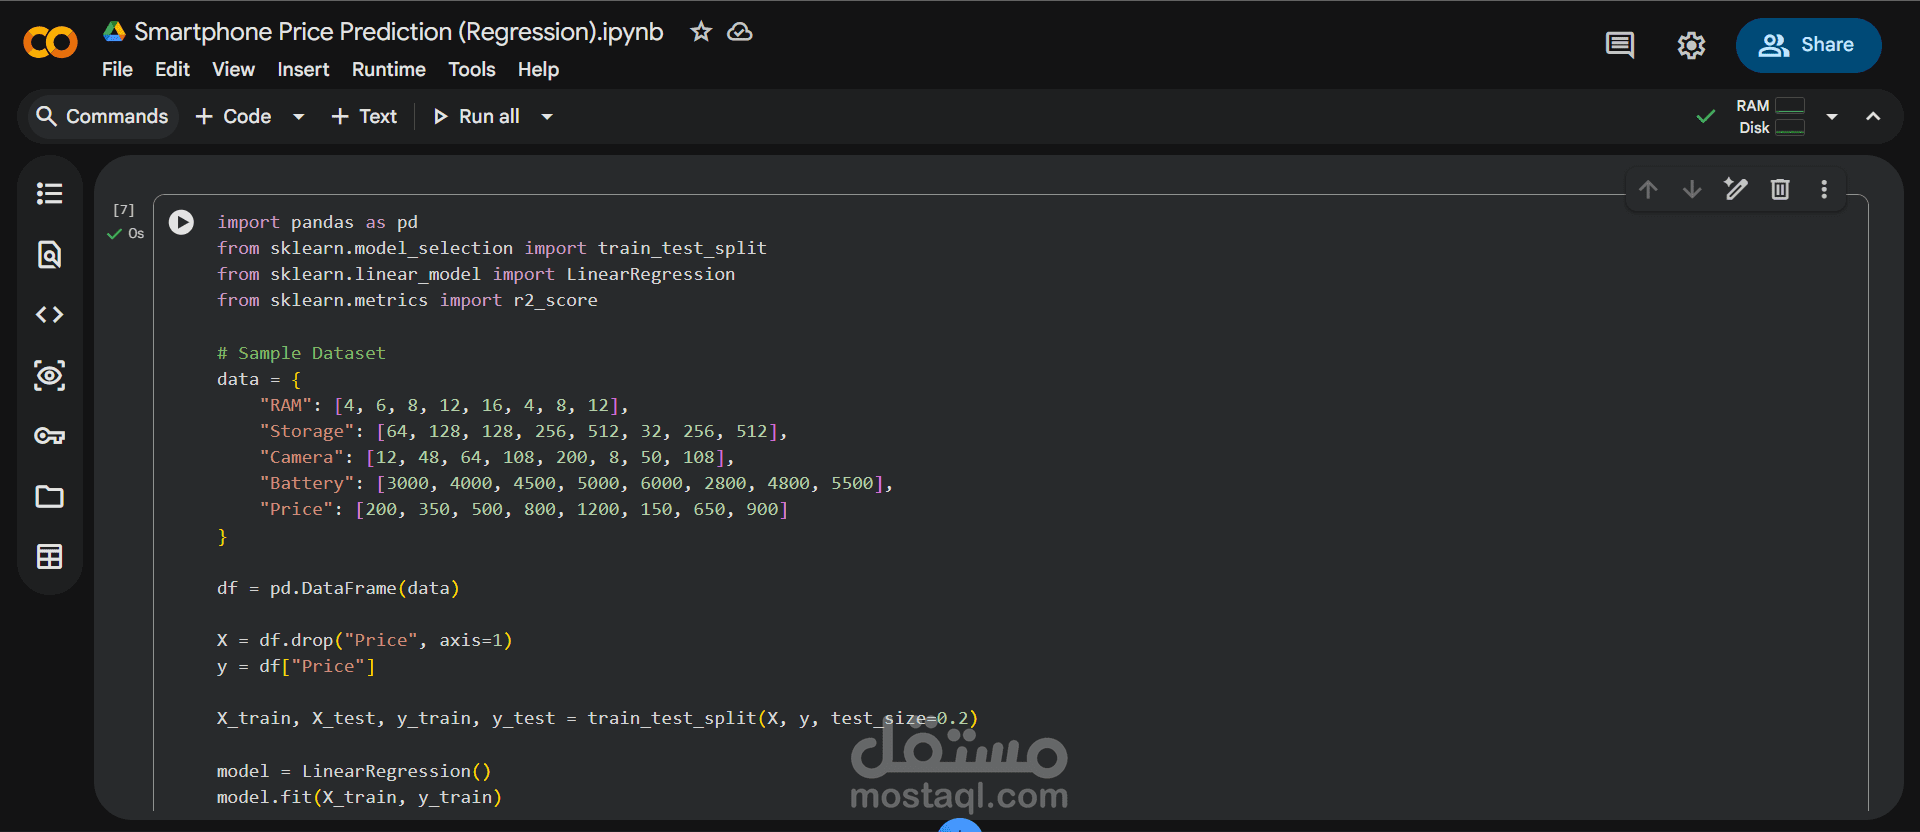This screenshot has height=832, width=1920.
Task: Click the 'import pandas as pd' line
Action: pos(317,222)
